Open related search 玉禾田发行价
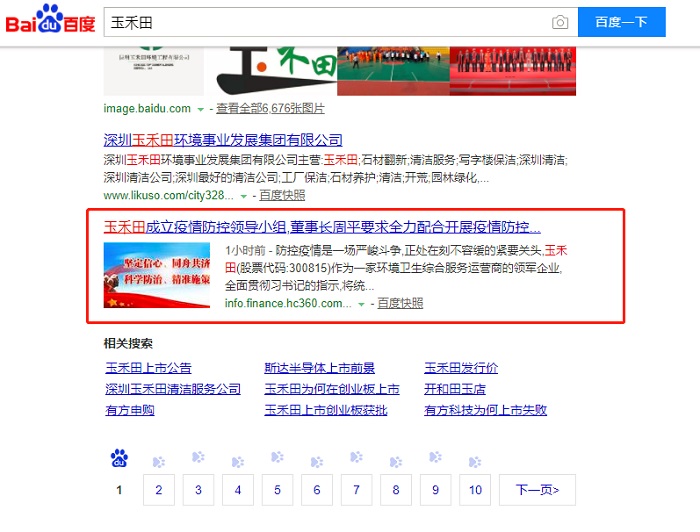Viewport: 700px width, 532px height. pyautogui.click(x=461, y=368)
